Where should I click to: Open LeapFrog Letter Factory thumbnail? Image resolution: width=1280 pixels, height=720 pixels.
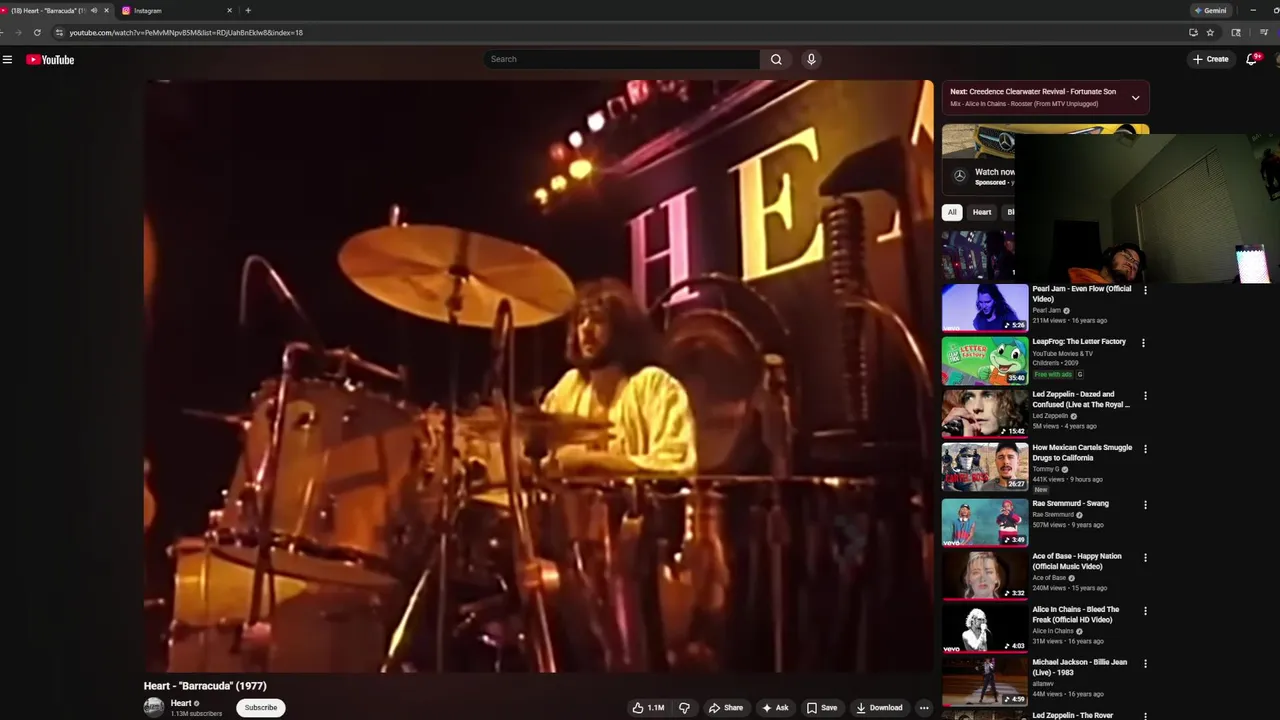click(x=985, y=360)
